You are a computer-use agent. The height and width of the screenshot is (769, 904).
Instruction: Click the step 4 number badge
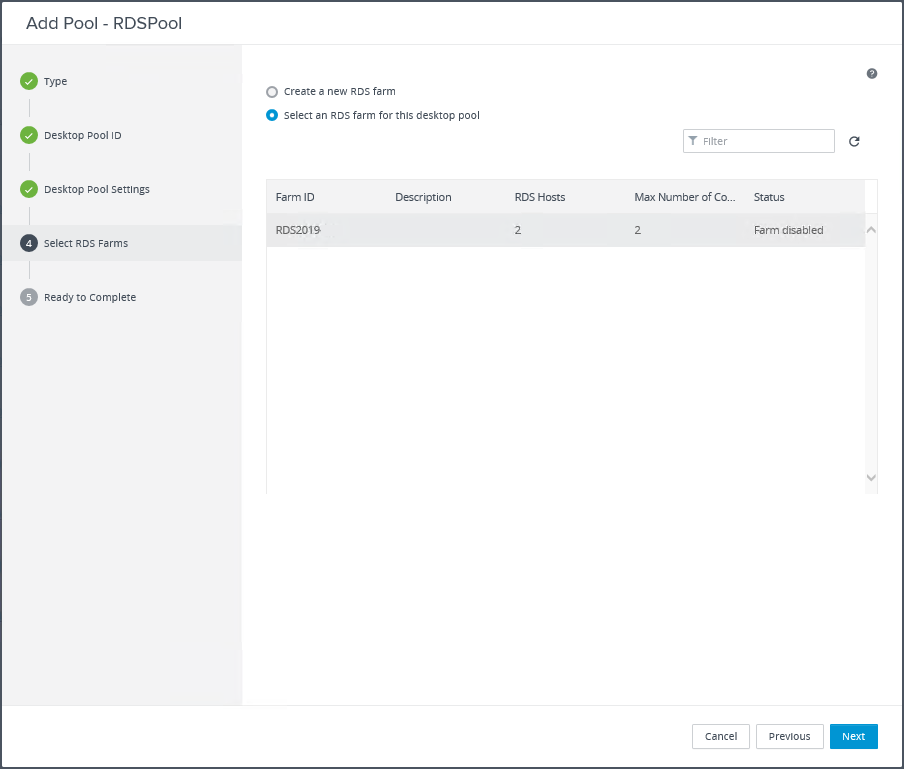[29, 244]
